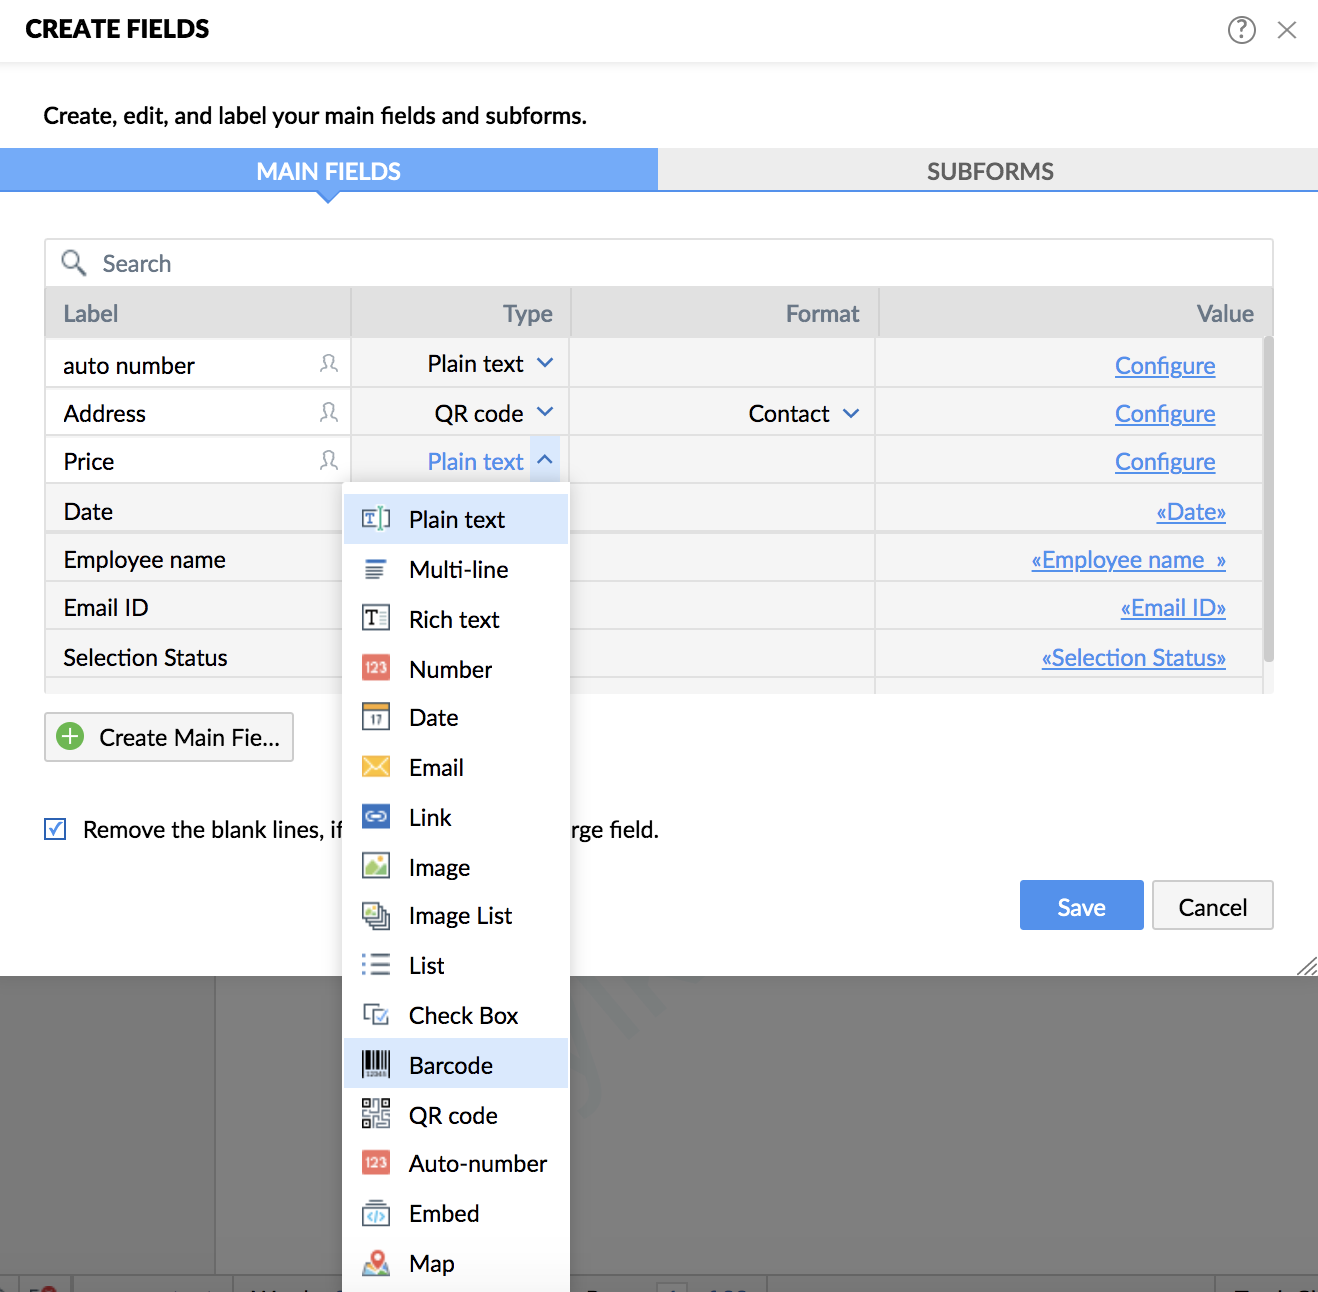Click into the Search fields input
This screenshot has width=1318, height=1292.
click(659, 263)
